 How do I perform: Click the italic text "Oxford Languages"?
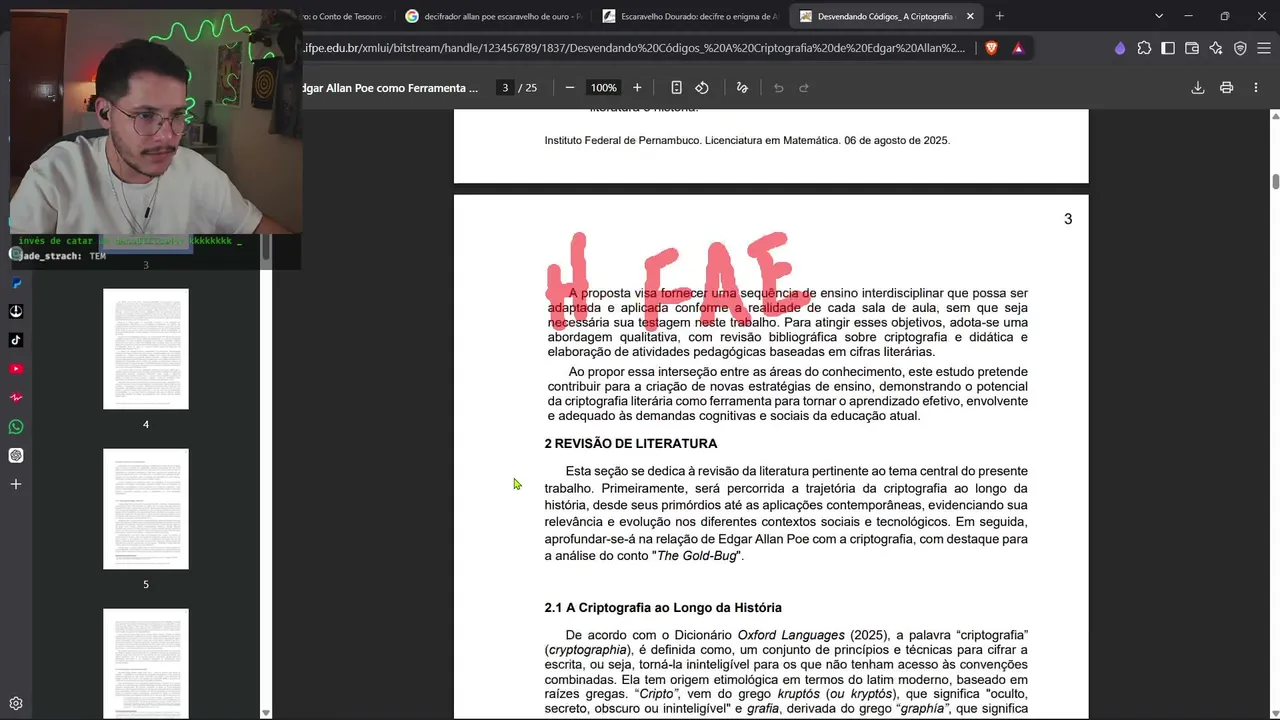pyautogui.click(x=791, y=636)
